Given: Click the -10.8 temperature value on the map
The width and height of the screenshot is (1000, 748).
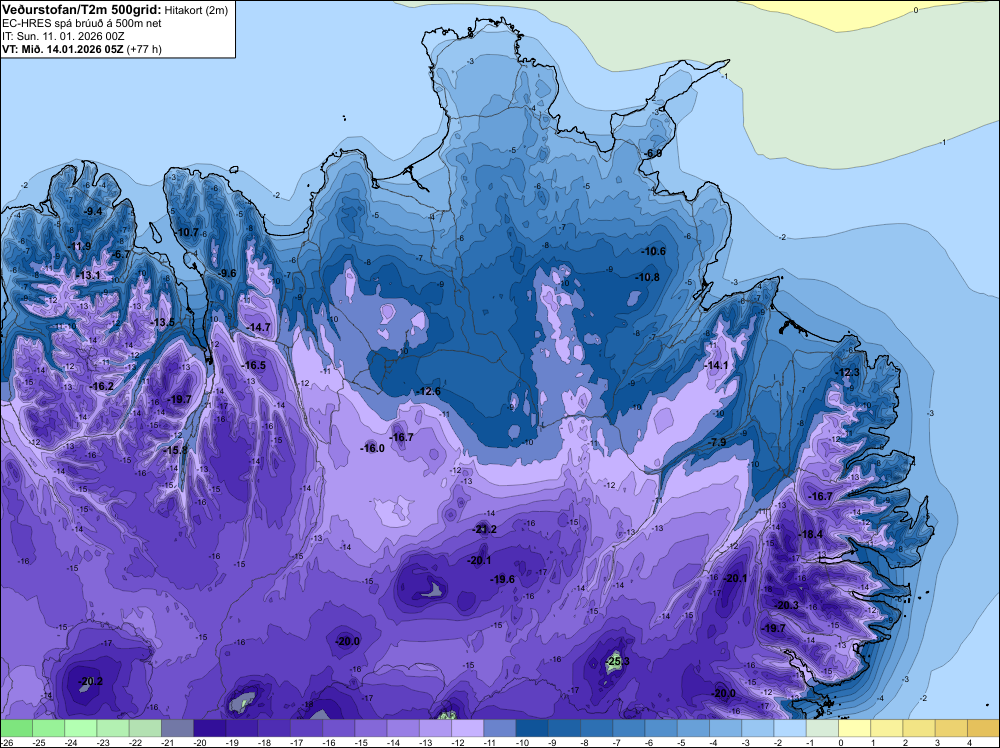Looking at the screenshot, I should click(647, 277).
